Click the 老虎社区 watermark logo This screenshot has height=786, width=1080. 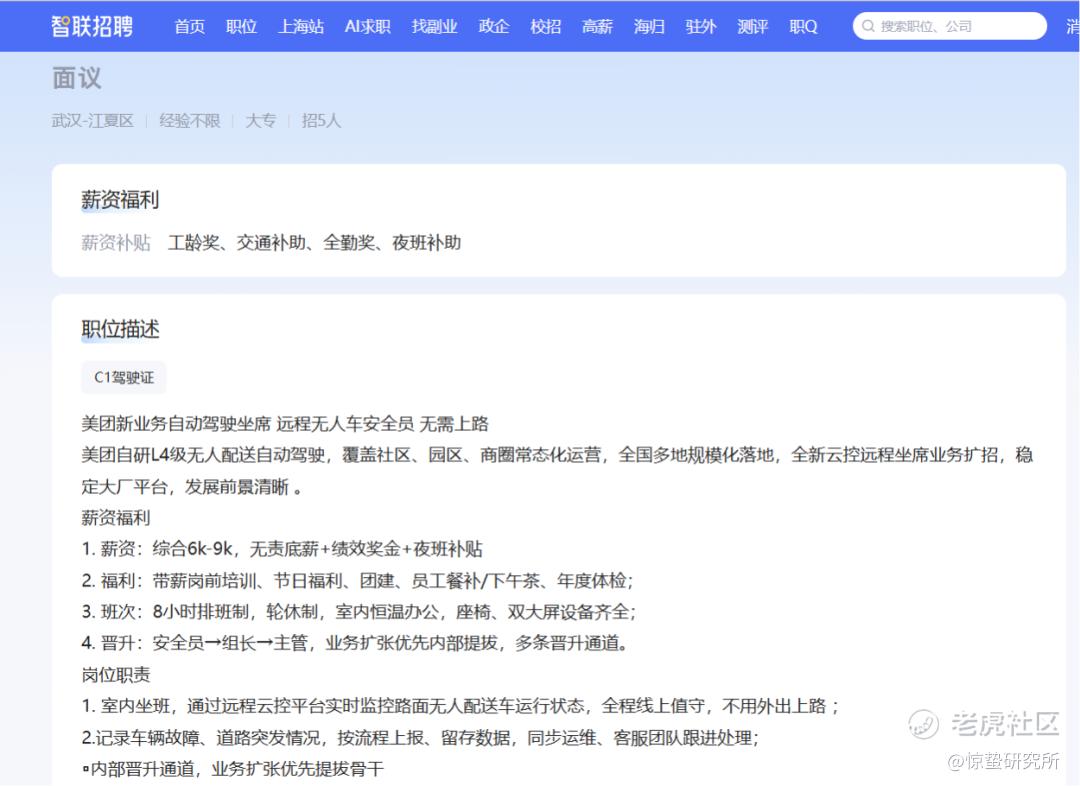tap(983, 724)
